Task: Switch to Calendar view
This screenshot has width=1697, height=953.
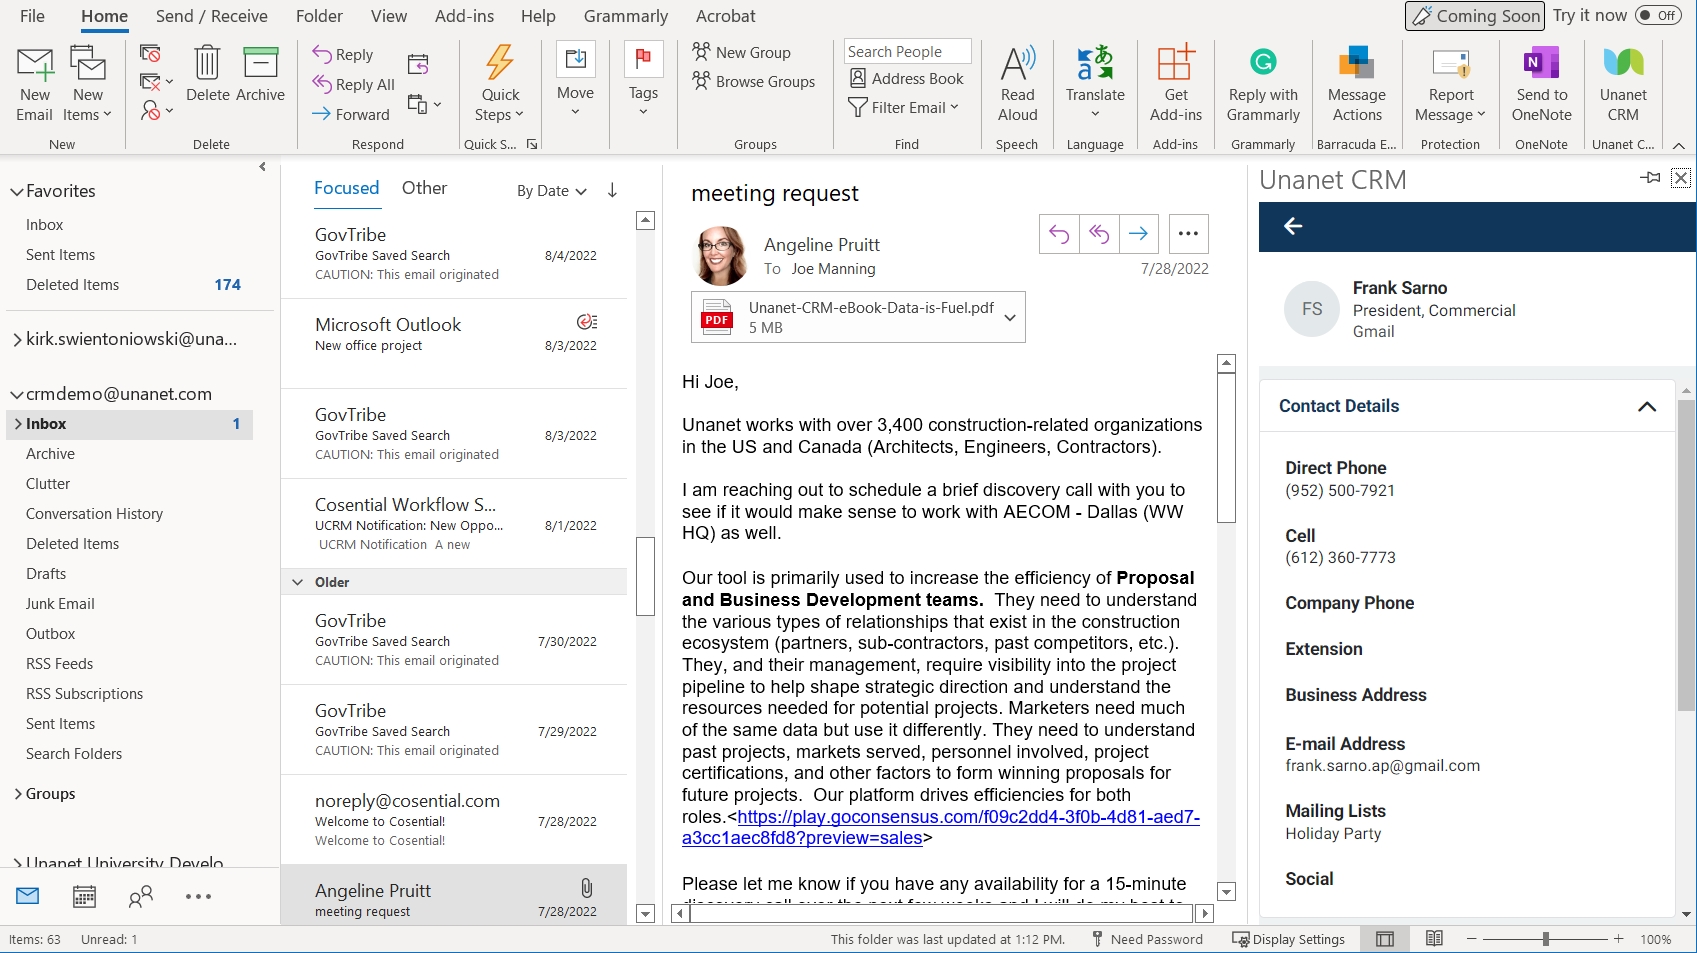Action: [84, 897]
